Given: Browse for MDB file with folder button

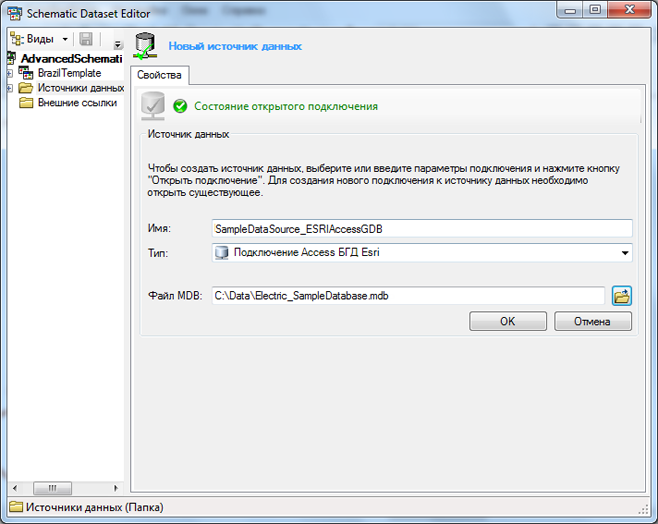Looking at the screenshot, I should (621, 296).
